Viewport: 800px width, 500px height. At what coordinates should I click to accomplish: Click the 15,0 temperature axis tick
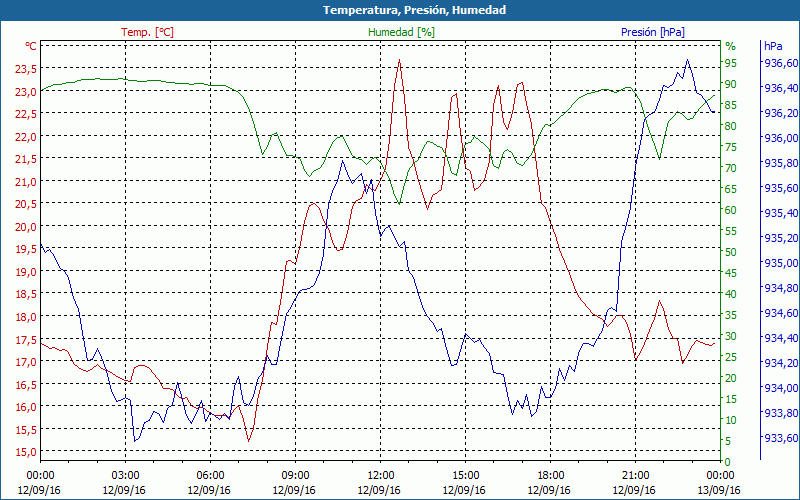click(27, 452)
